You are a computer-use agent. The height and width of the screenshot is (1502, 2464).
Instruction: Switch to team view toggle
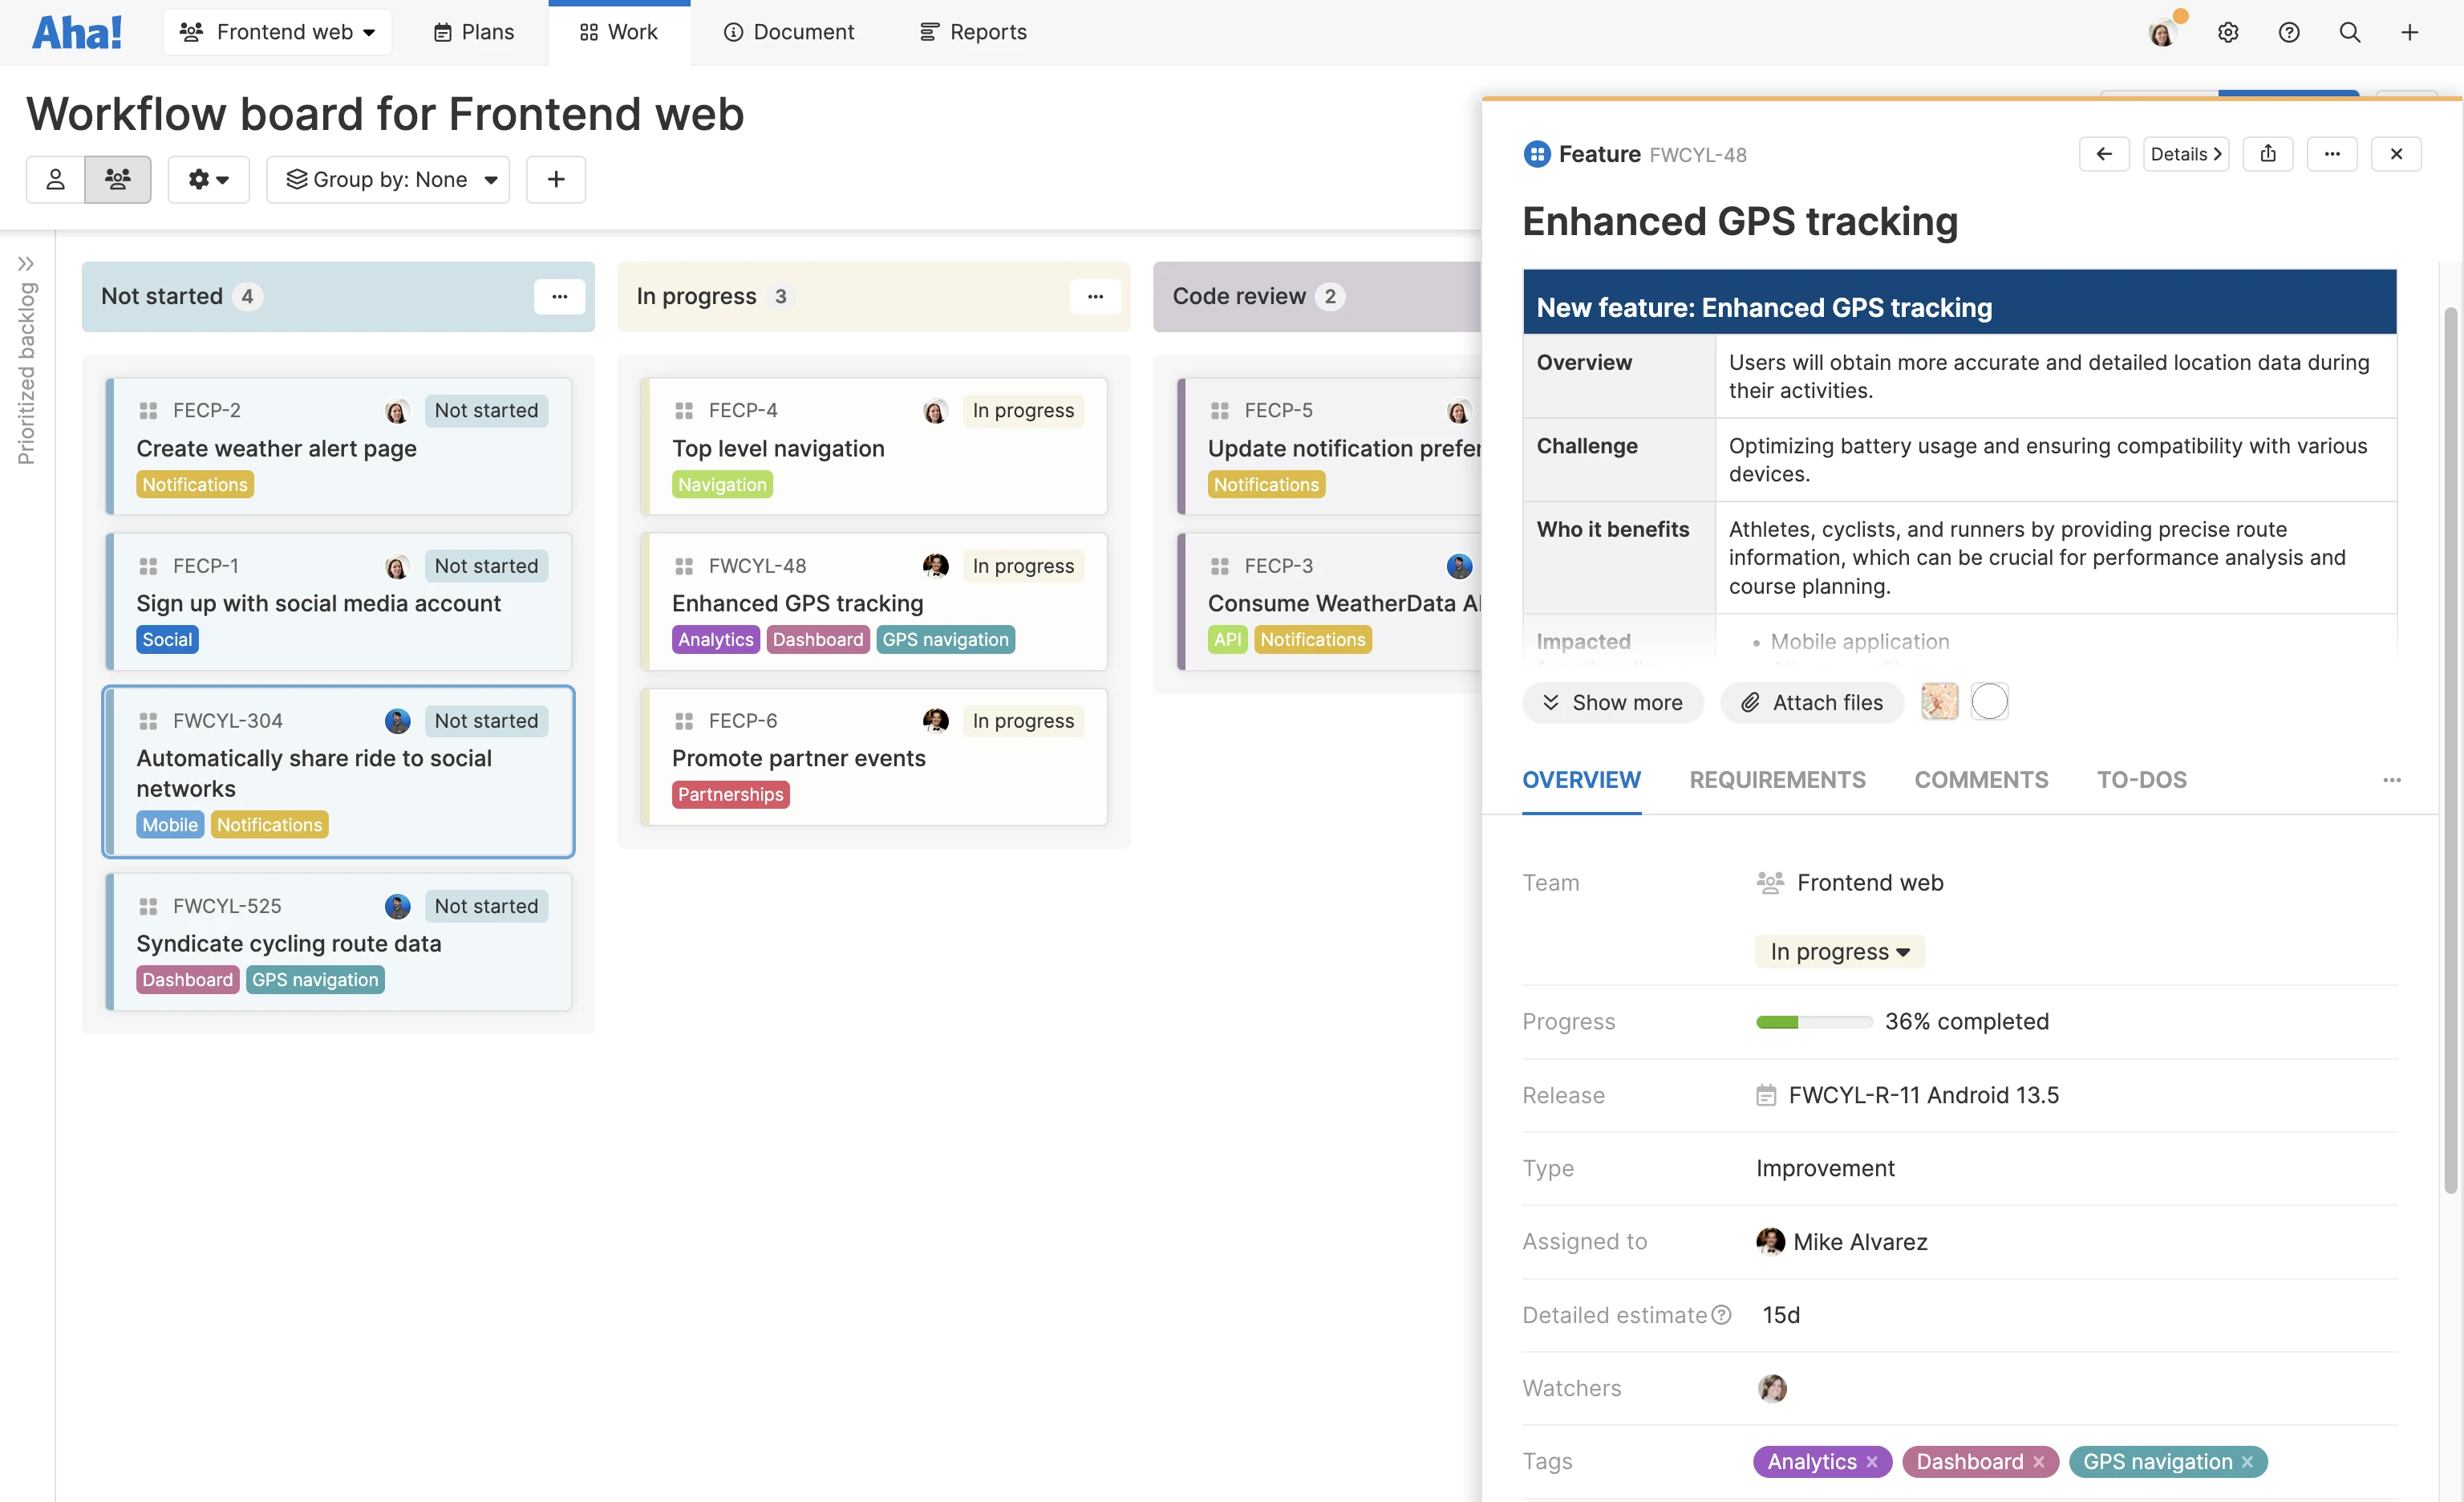point(118,179)
